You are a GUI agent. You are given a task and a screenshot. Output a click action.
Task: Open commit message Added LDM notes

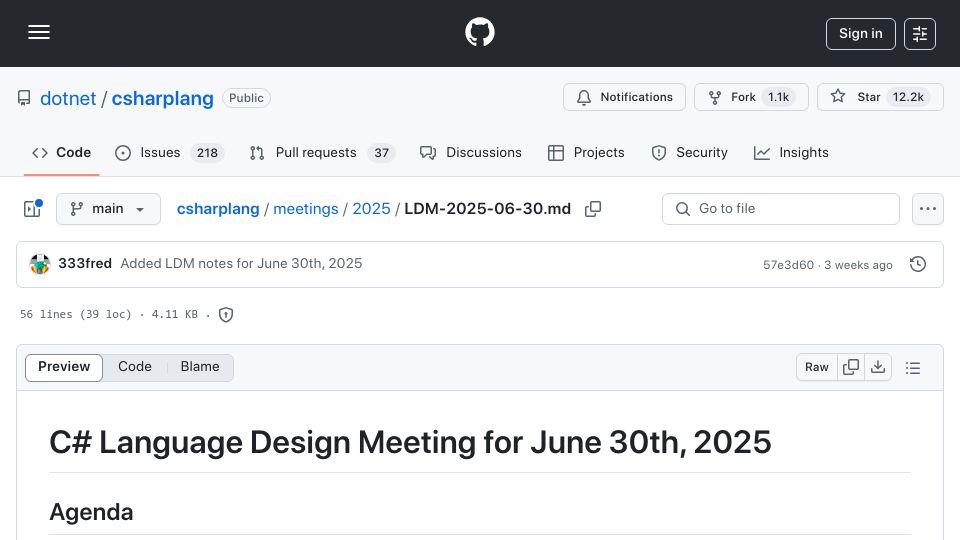pos(241,263)
